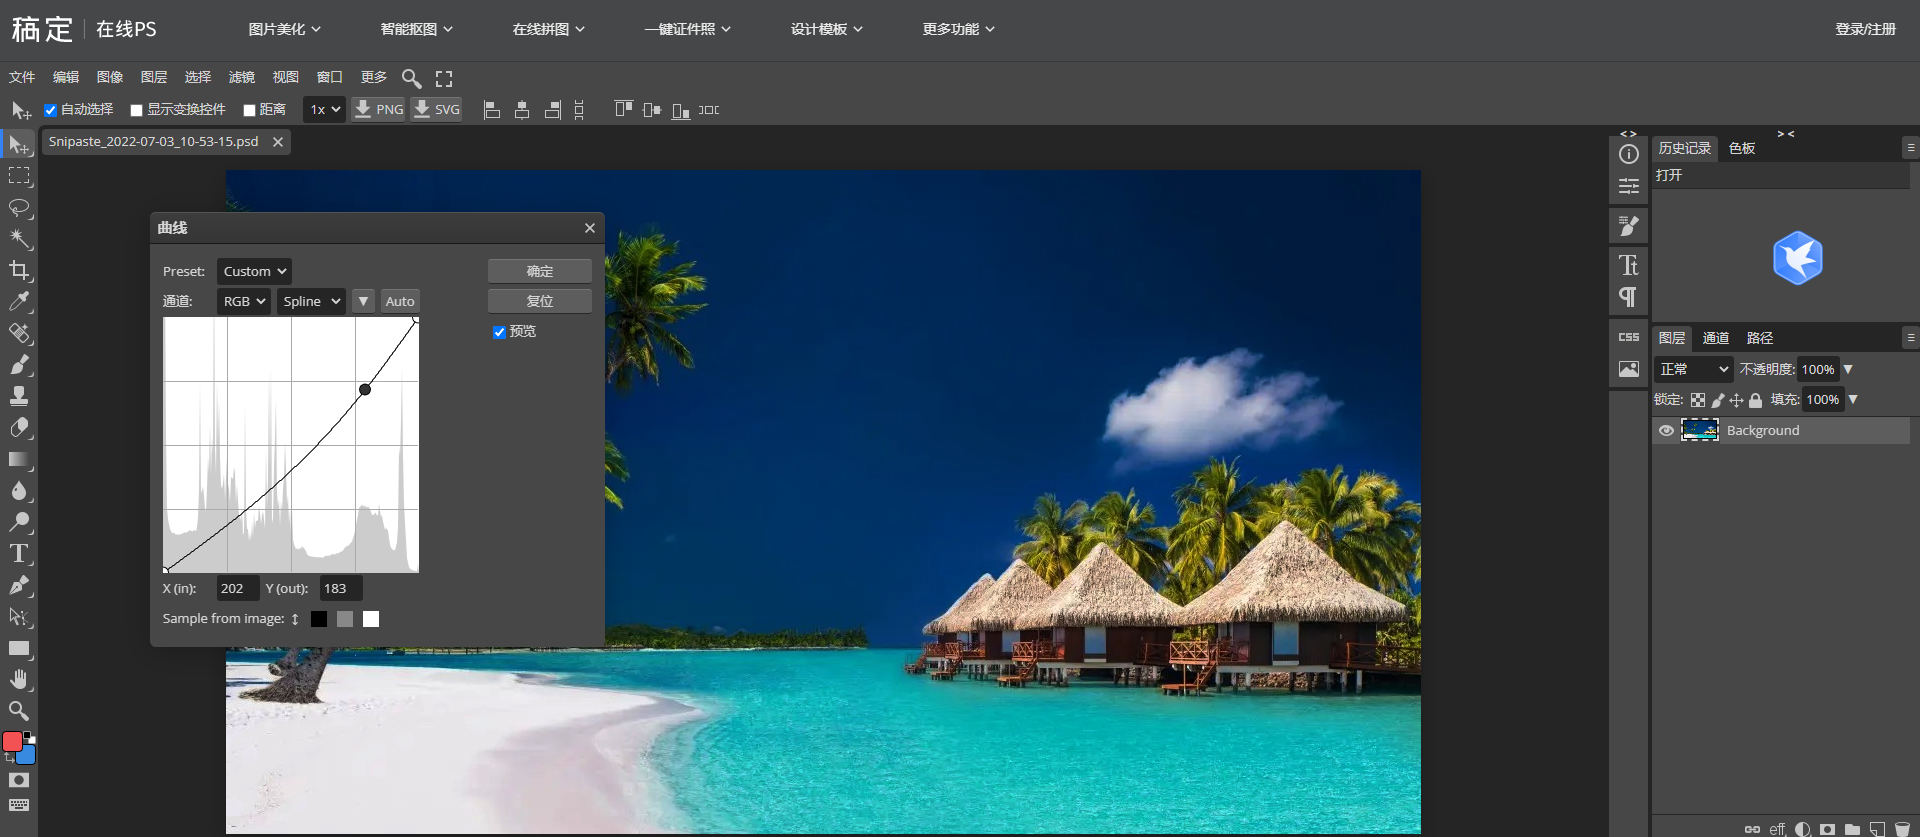The width and height of the screenshot is (1920, 837).
Task: Select the Eyedropper tool
Action: [19, 301]
